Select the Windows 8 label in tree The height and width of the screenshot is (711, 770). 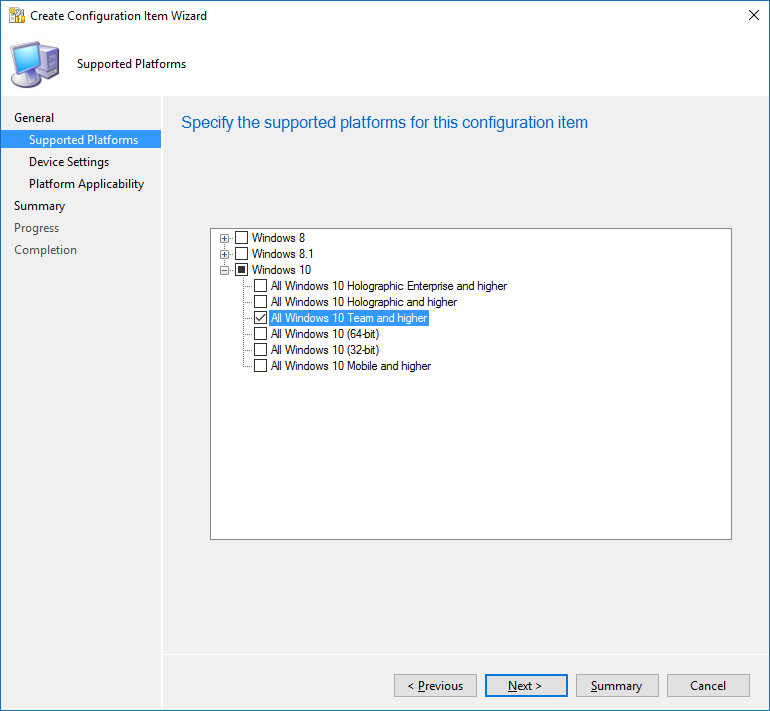click(278, 238)
